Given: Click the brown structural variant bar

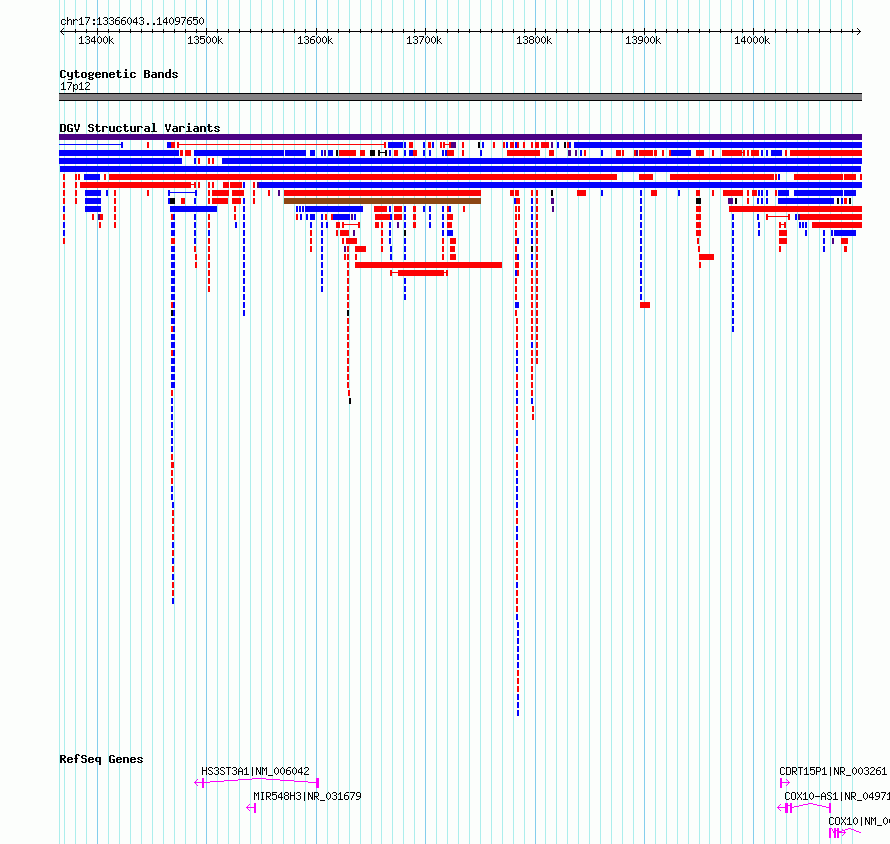Looking at the screenshot, I should click(383, 201).
